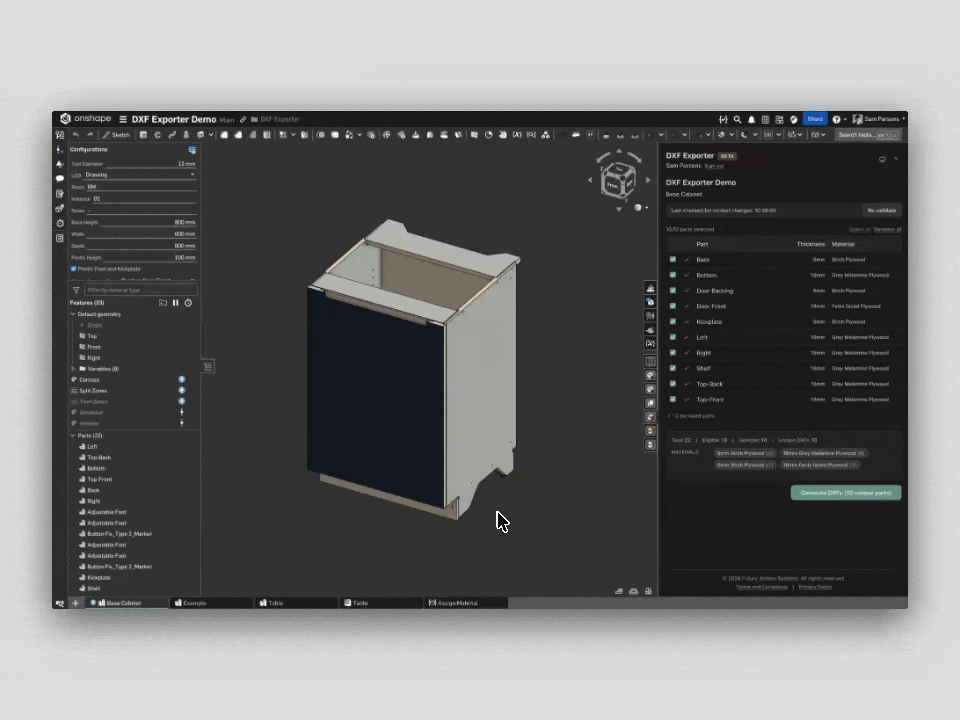Select the Kickplate part in the parts list
This screenshot has height=720, width=960.
click(99, 577)
